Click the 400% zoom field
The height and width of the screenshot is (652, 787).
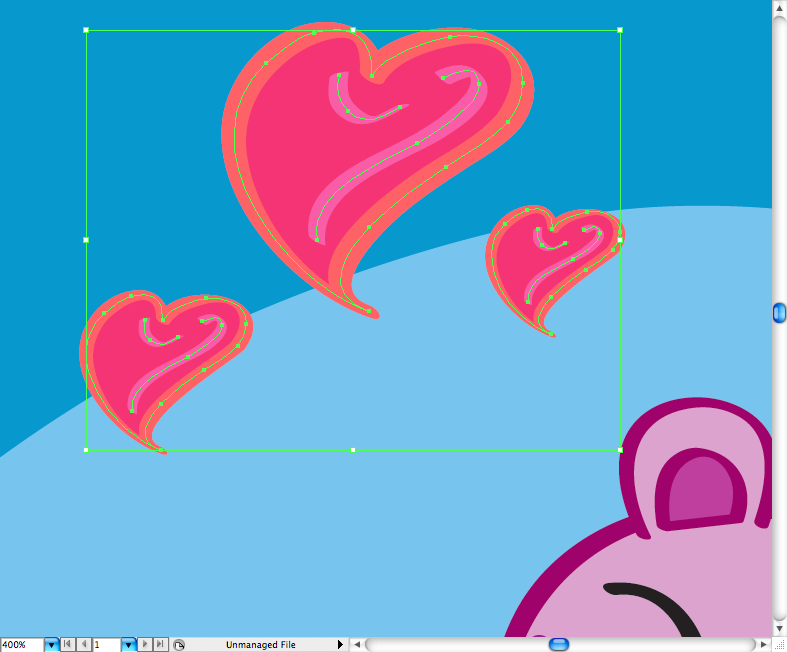click(x=21, y=645)
